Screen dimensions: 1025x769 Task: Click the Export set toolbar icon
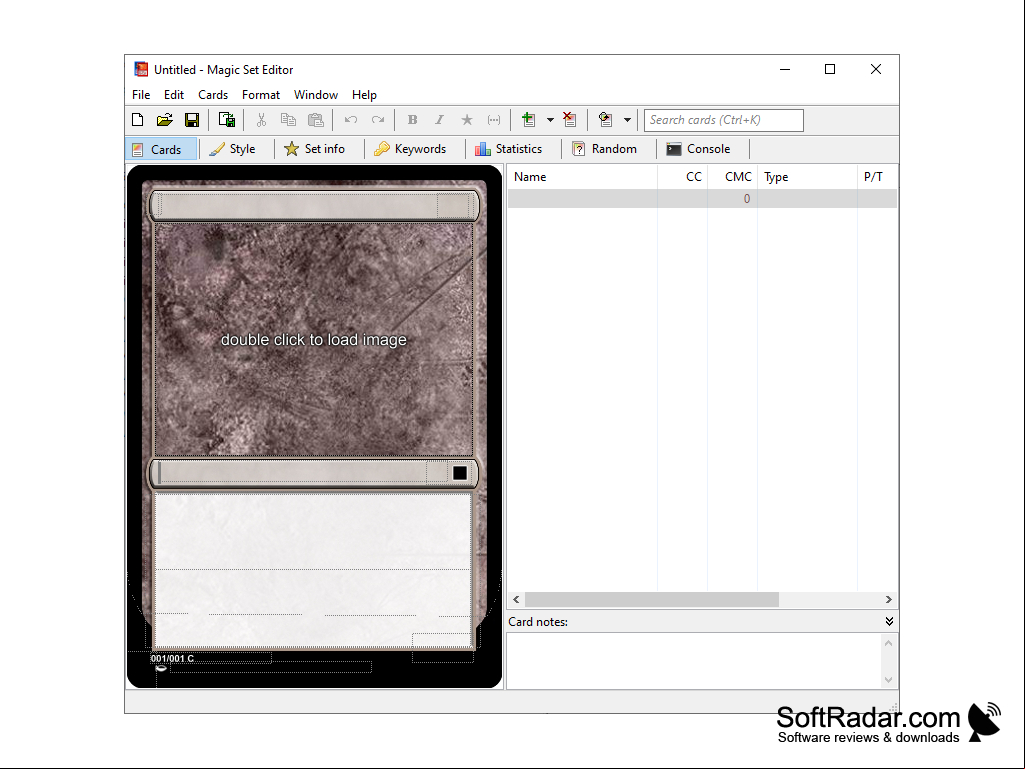pos(226,120)
